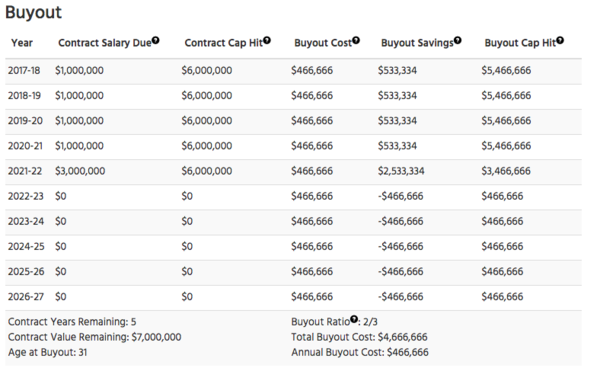Click the Buyout Ratio 2/3 value
600x368 pixels.
370,322
